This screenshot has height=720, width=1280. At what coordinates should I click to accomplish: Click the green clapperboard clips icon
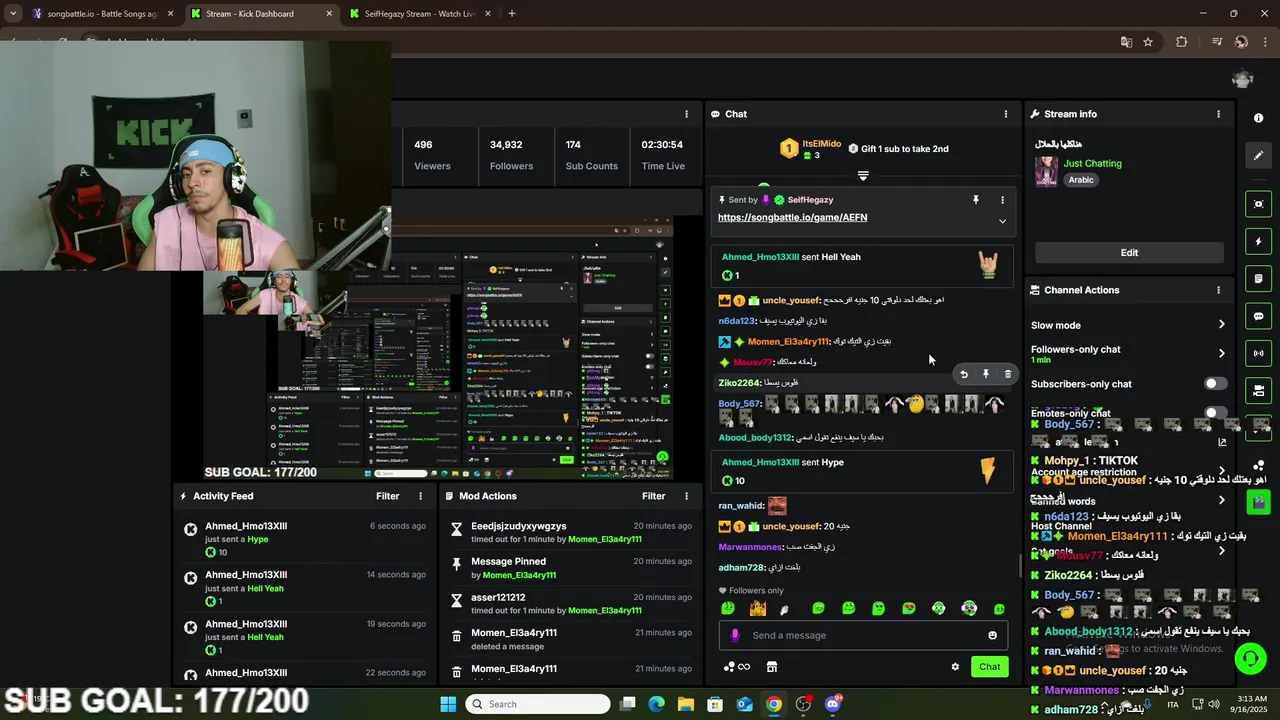[x=1258, y=502]
